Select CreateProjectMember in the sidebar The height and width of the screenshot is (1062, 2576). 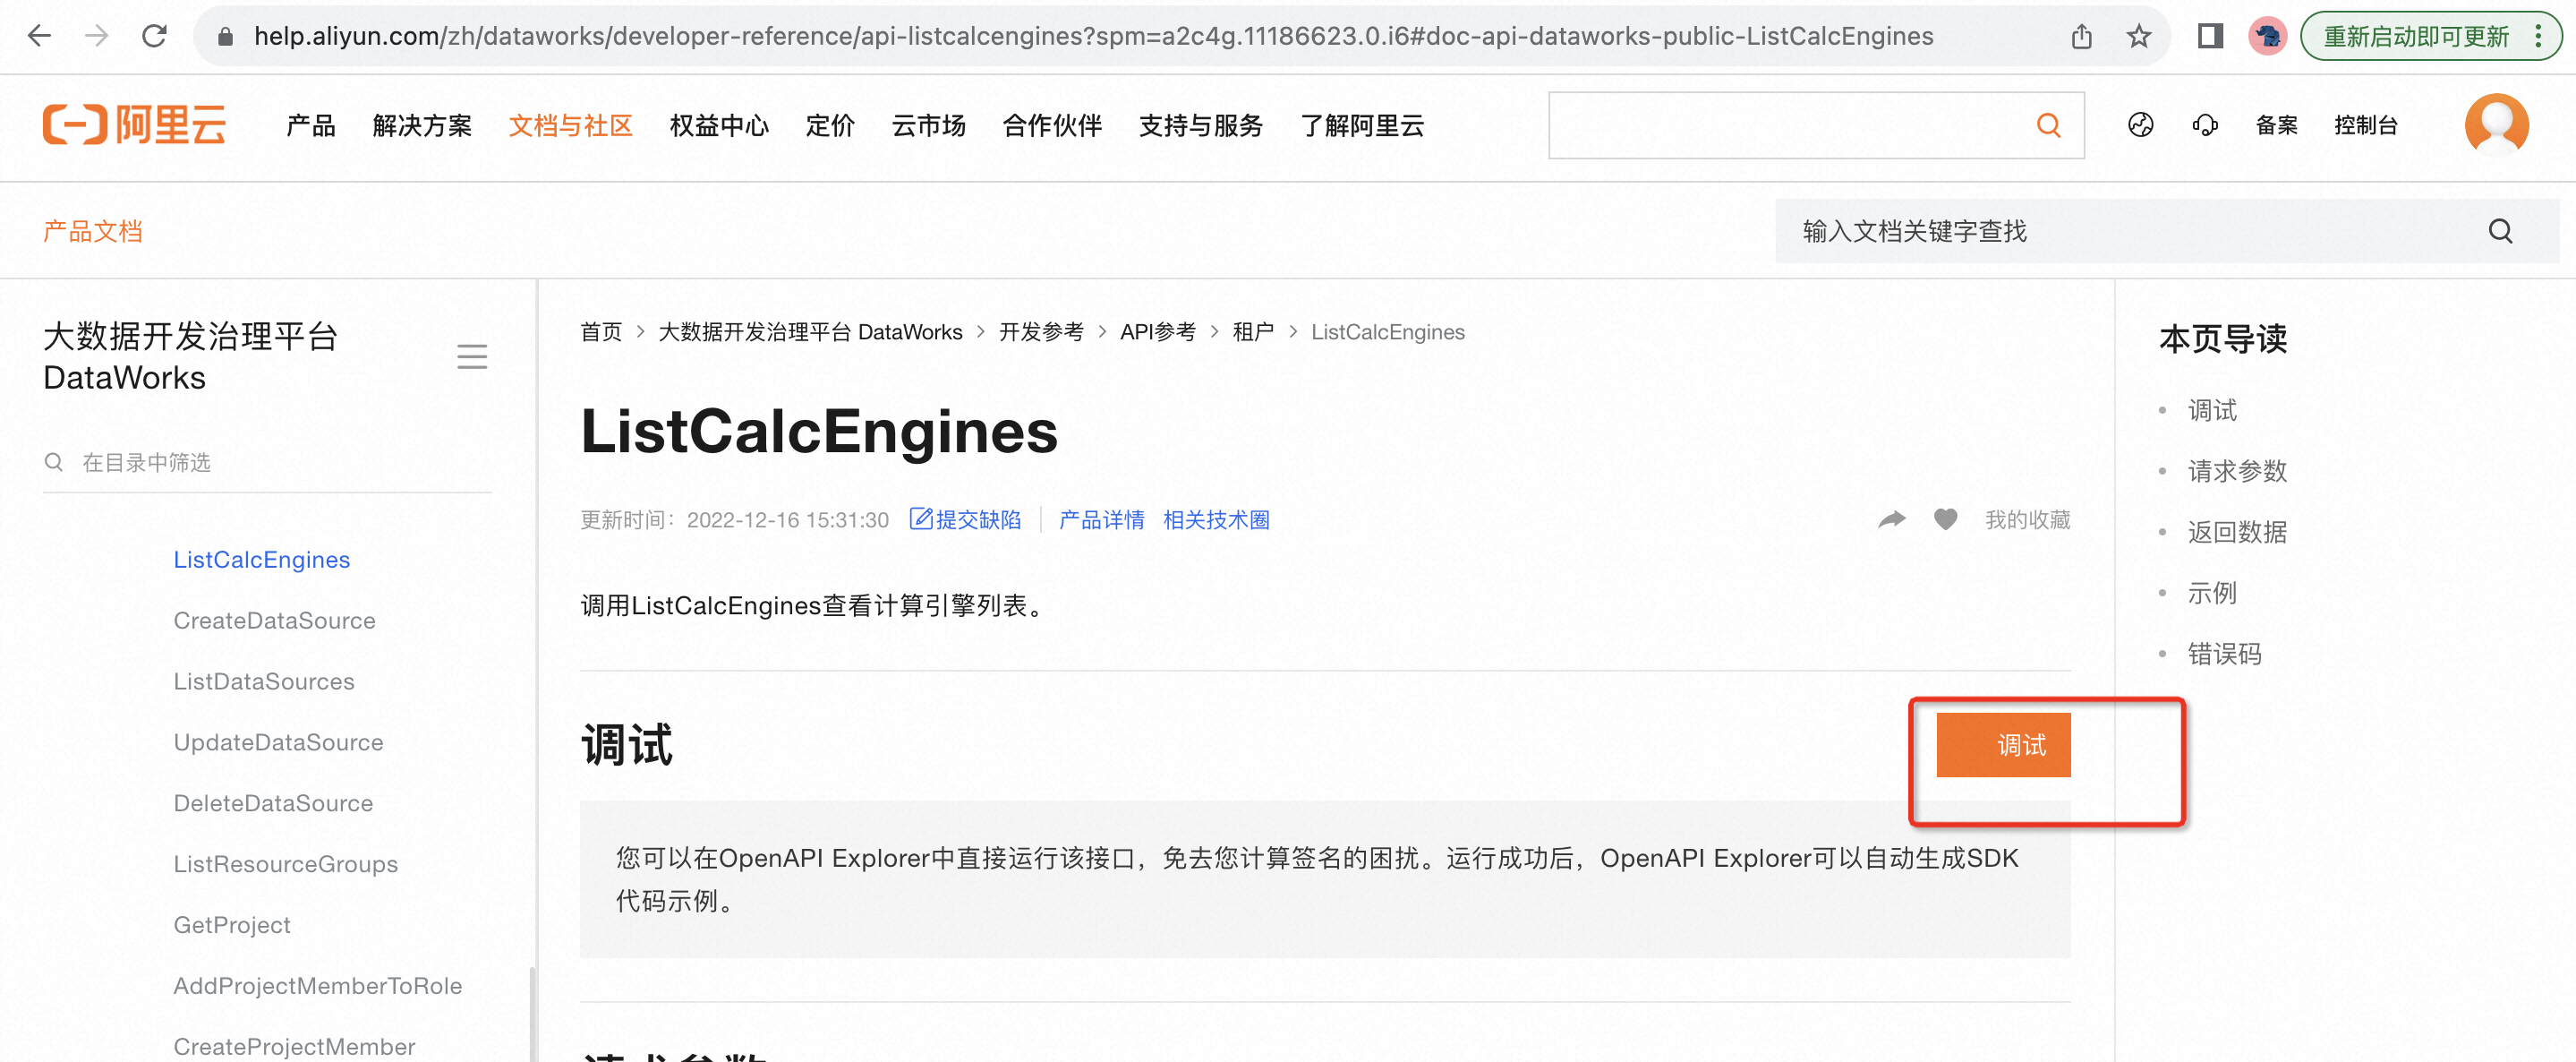[295, 1046]
